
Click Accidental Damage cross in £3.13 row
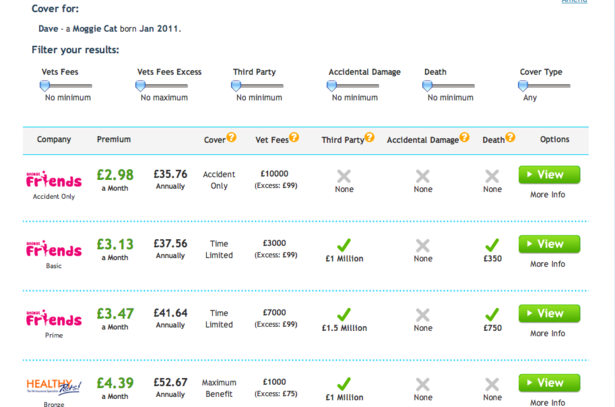point(423,246)
